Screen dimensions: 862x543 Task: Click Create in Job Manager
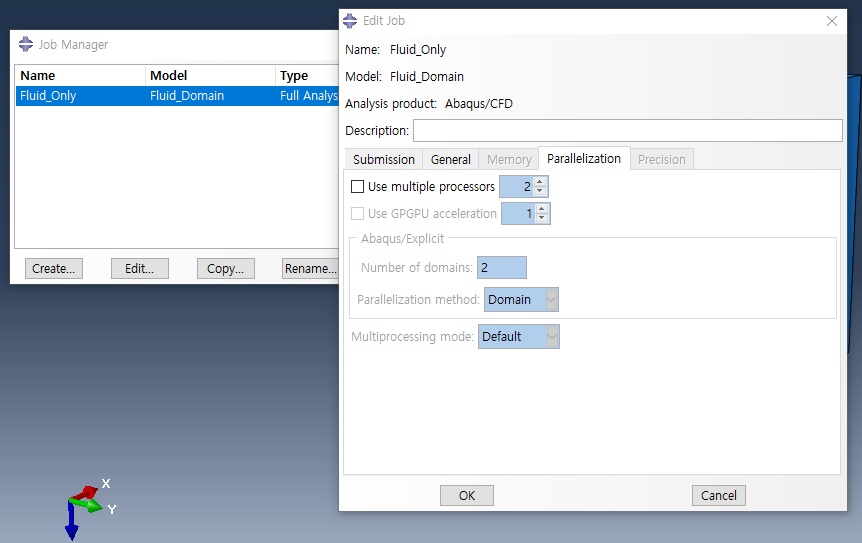[53, 268]
